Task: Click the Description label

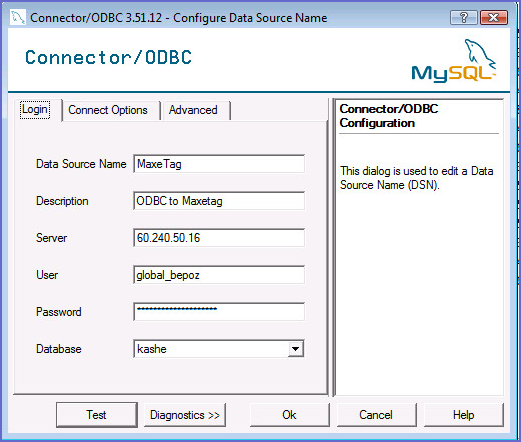Action: 62,201
